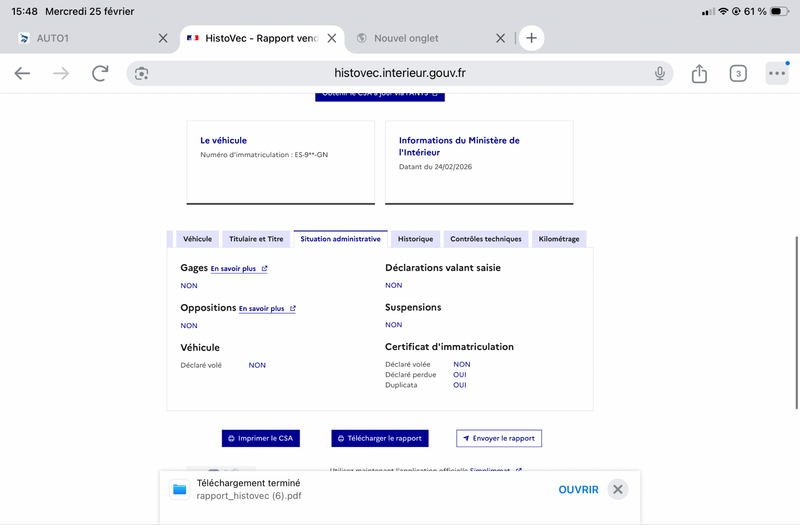
Task: Switch to the Kilométrage tab
Action: click(x=559, y=239)
